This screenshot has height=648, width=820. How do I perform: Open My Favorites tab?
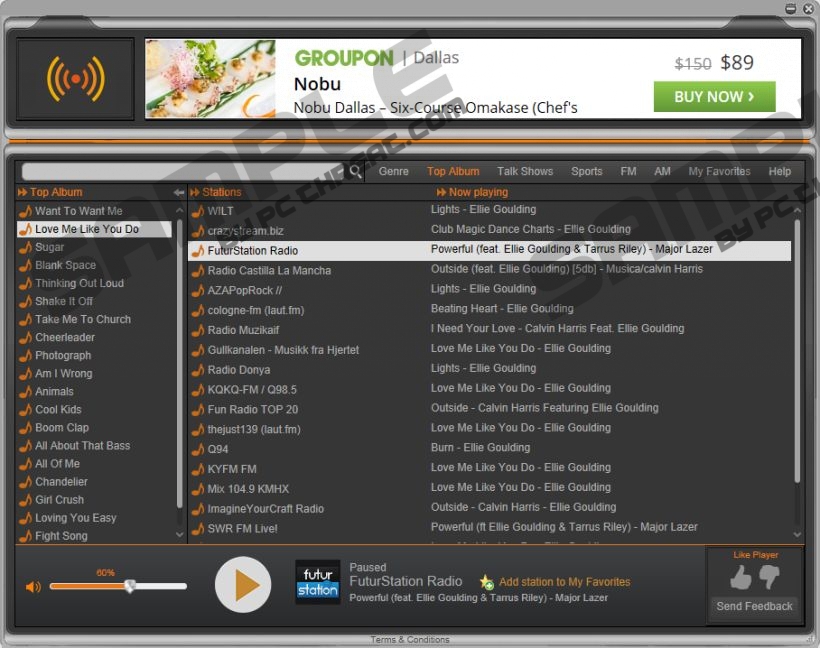click(x=719, y=171)
